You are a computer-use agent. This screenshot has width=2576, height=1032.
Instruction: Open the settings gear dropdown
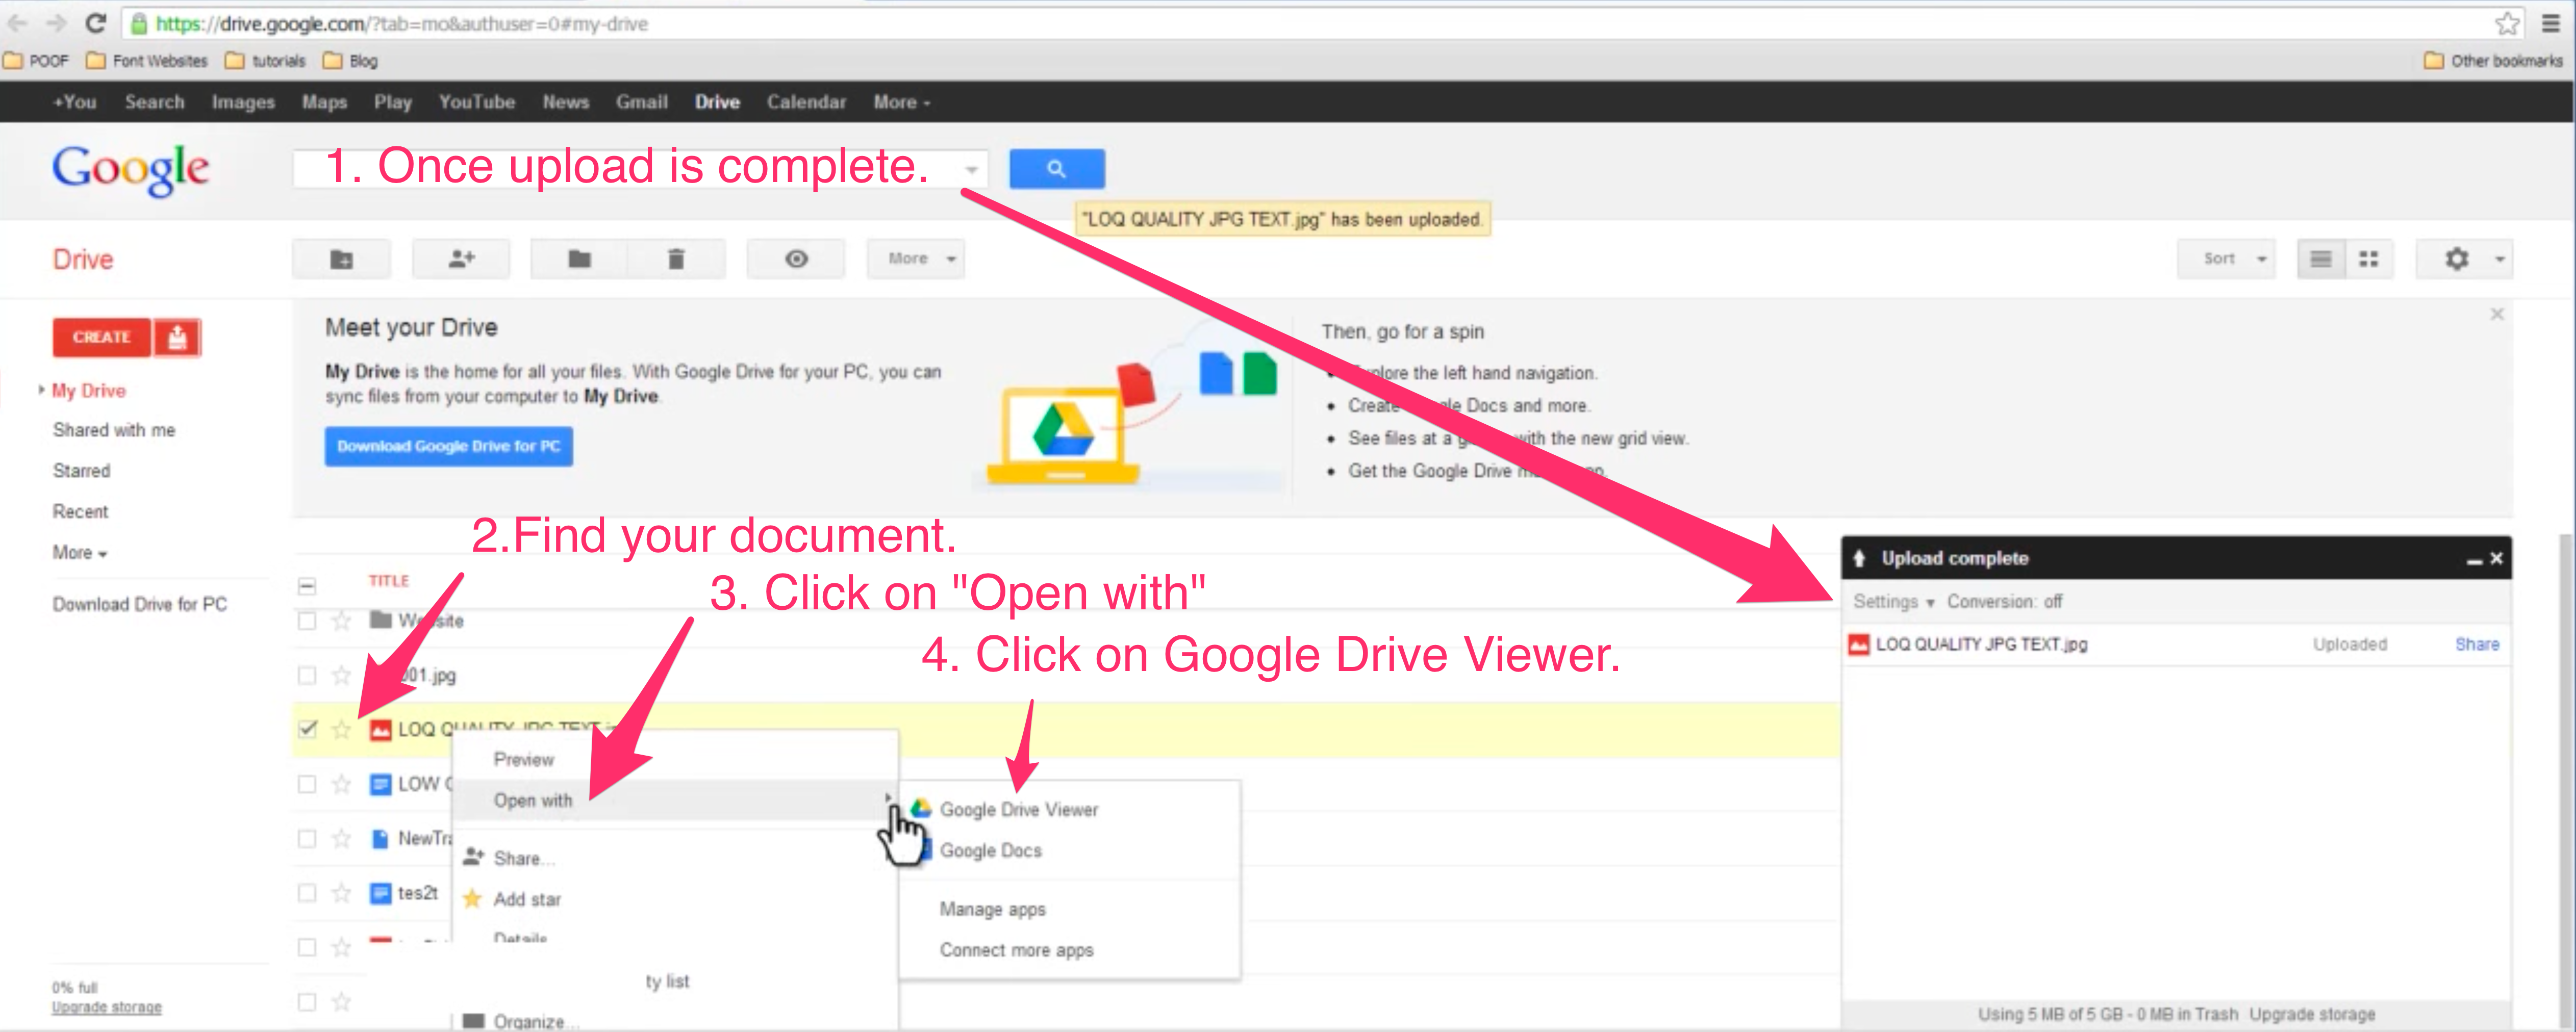2464,259
